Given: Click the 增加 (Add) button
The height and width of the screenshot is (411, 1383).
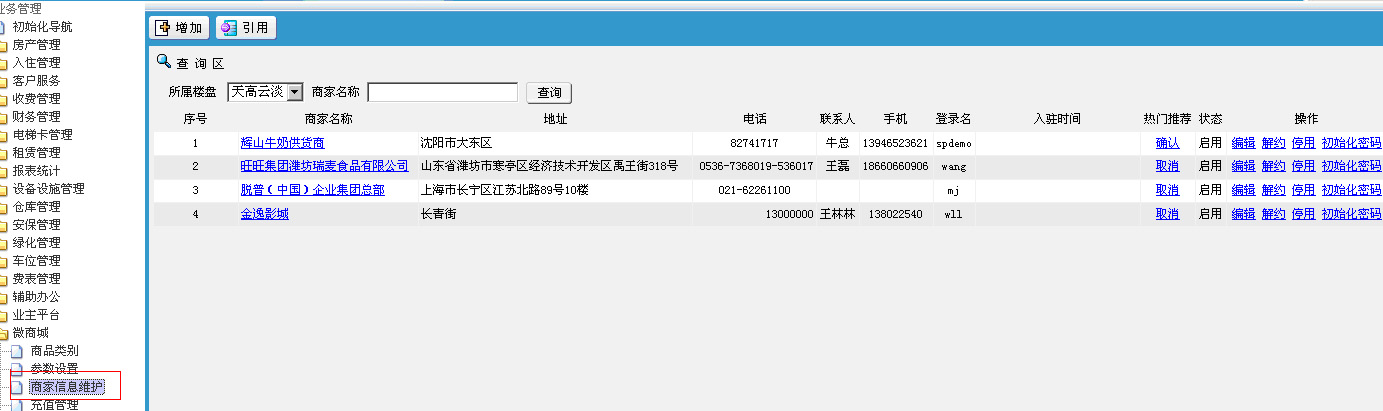Looking at the screenshot, I should pyautogui.click(x=180, y=28).
